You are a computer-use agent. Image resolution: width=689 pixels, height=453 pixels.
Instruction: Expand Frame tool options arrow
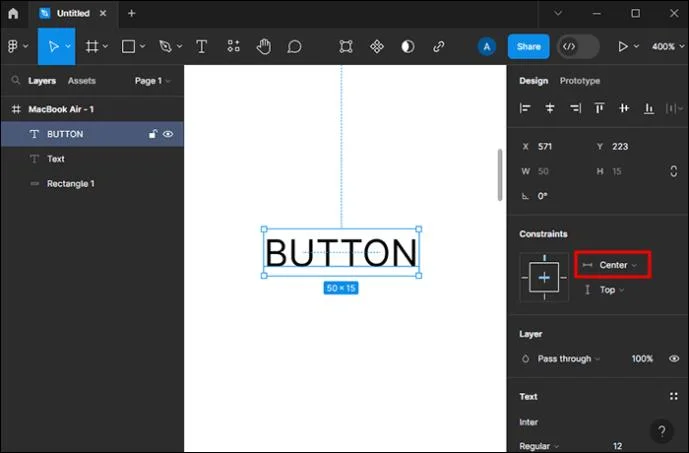point(105,46)
